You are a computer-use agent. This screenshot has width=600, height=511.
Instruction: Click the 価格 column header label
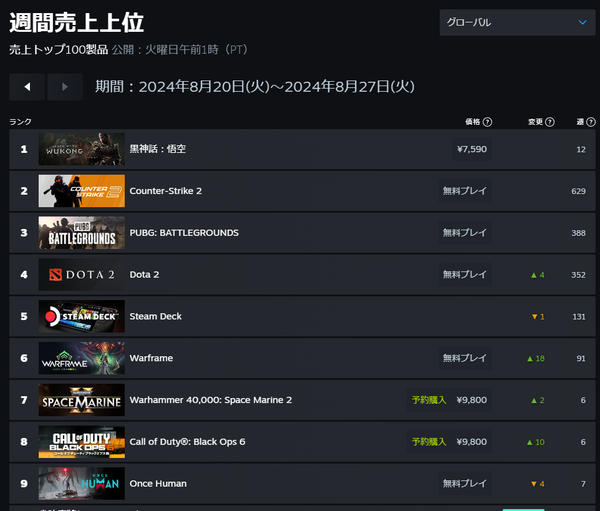click(x=473, y=122)
